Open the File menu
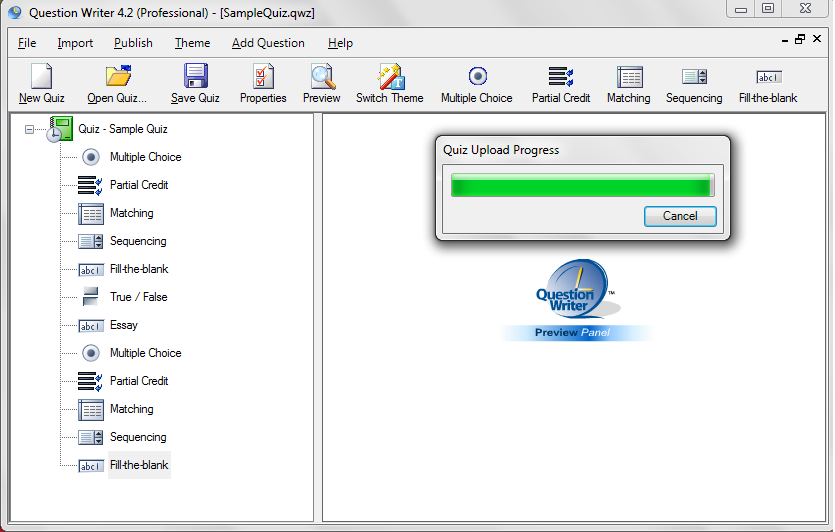This screenshot has width=835, height=532. click(27, 43)
